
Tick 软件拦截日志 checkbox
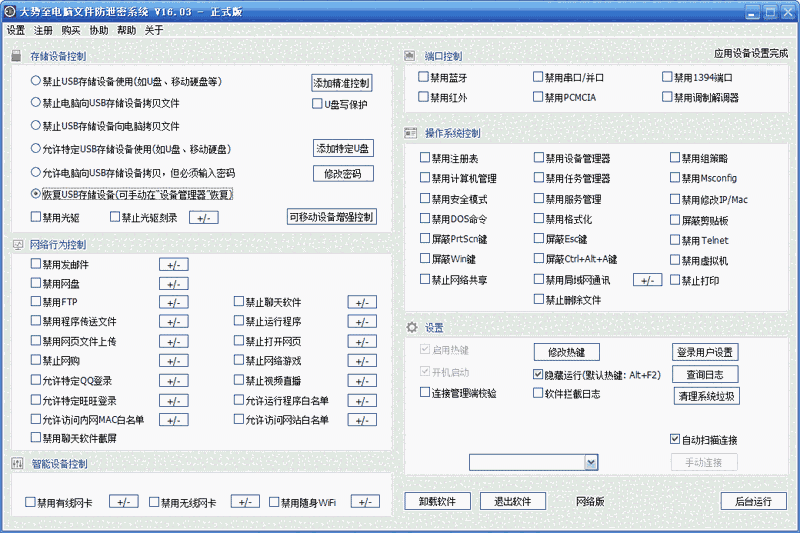538,393
